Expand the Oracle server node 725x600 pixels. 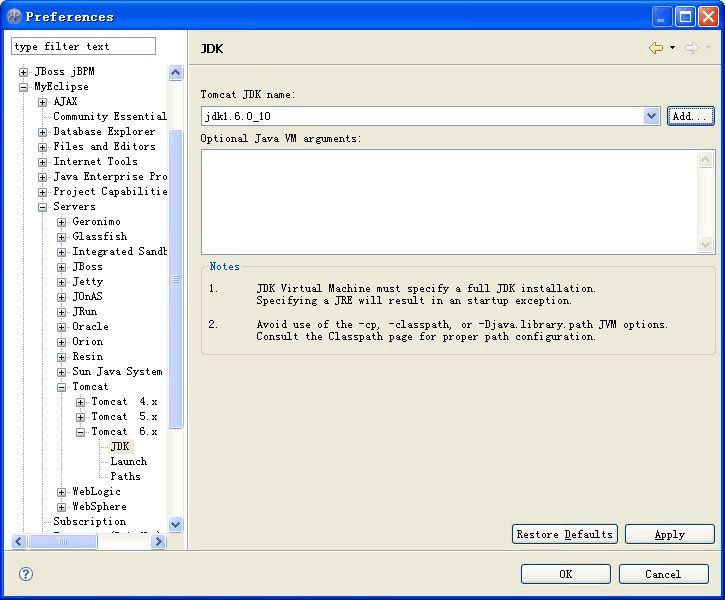coord(61,327)
